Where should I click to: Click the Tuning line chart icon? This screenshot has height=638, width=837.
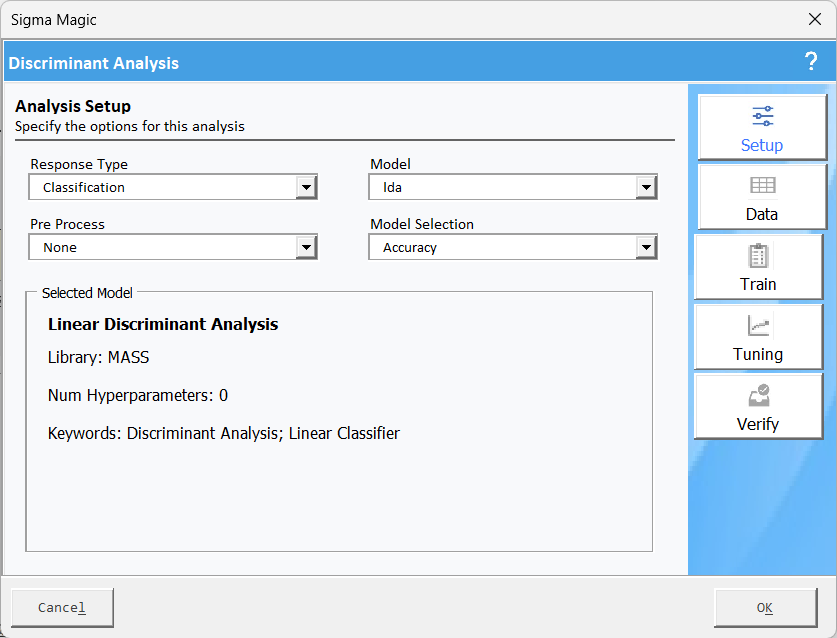[758, 325]
